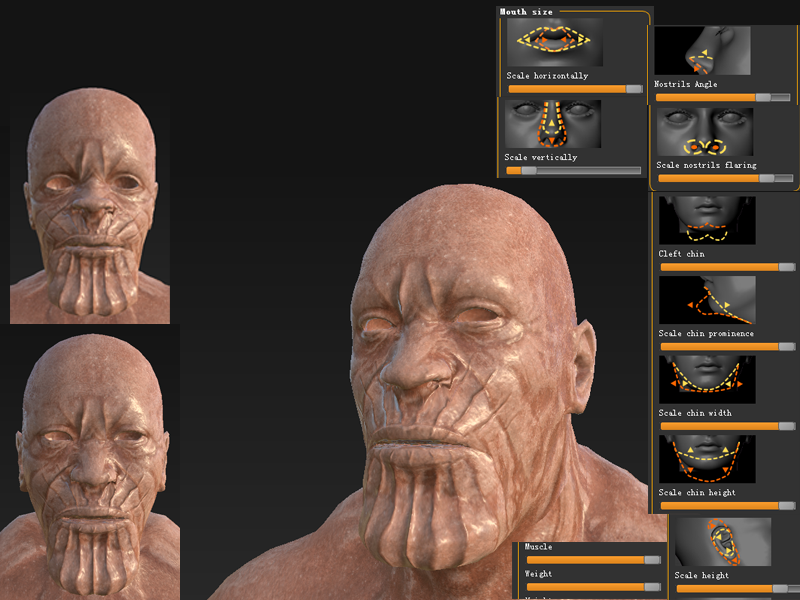Click the Cleft chin label
Image resolution: width=800 pixels, height=600 pixels.
tap(682, 254)
